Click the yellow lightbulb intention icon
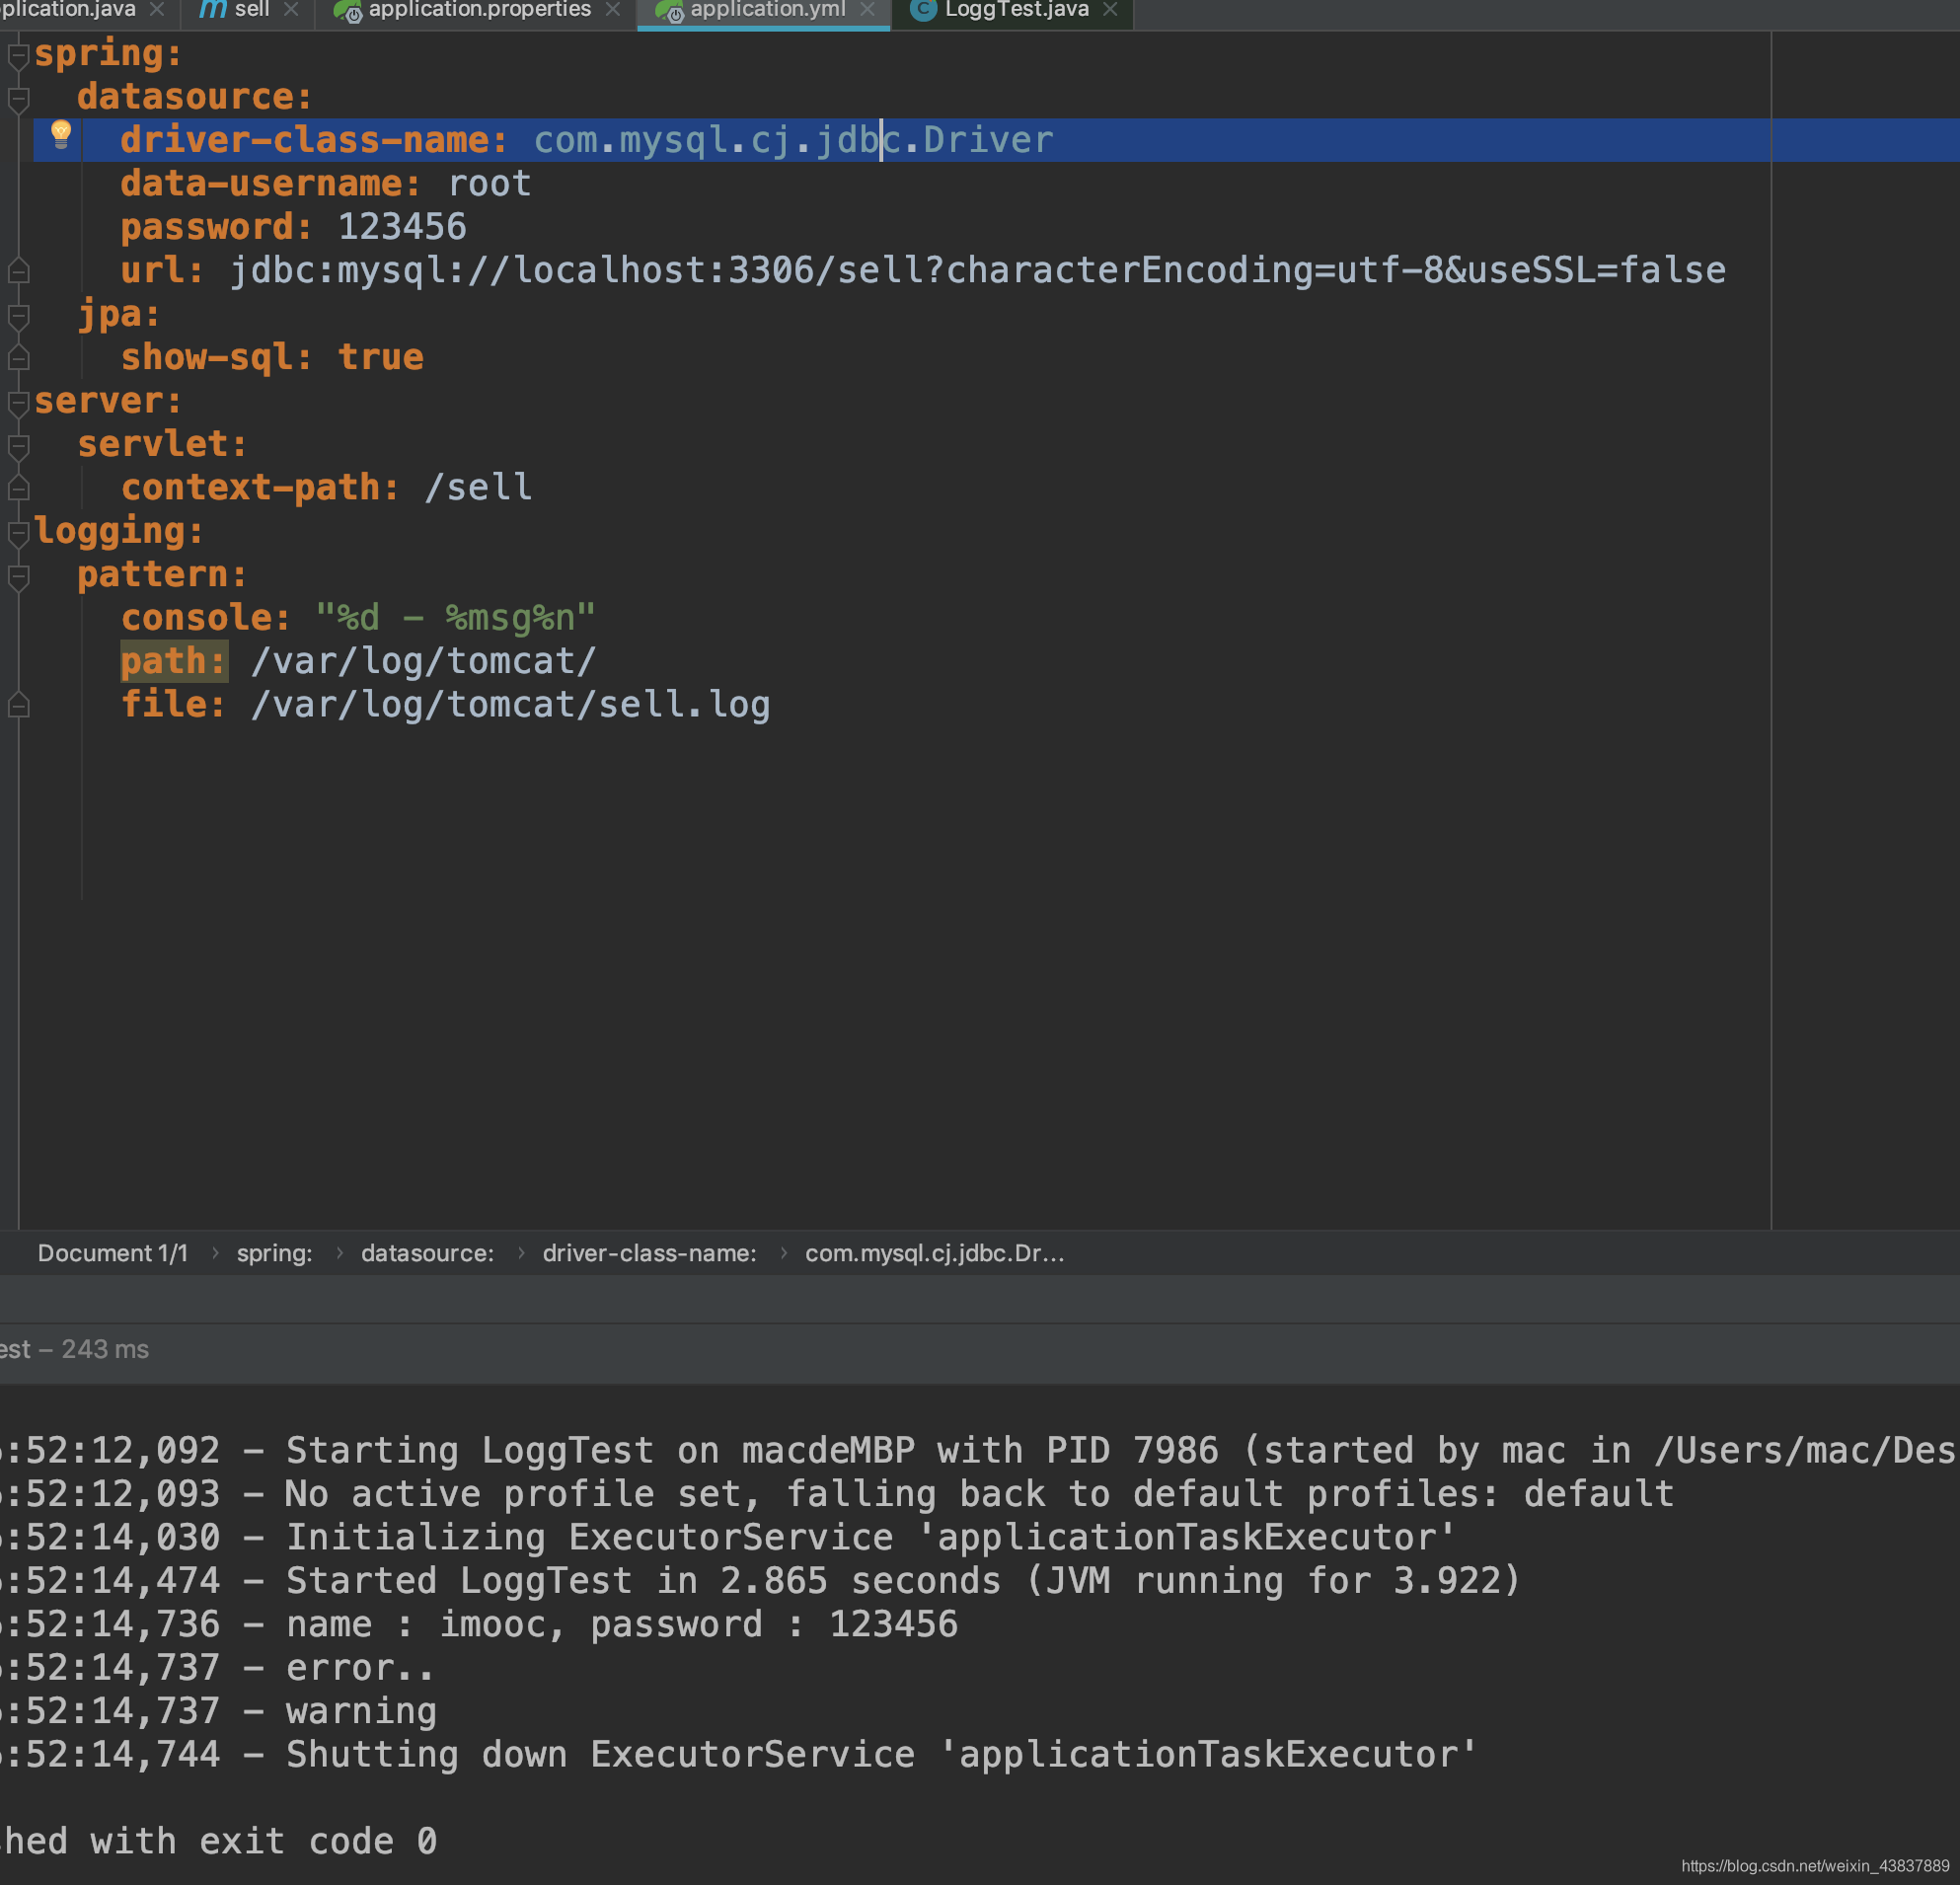1960x1885 pixels. (61, 134)
